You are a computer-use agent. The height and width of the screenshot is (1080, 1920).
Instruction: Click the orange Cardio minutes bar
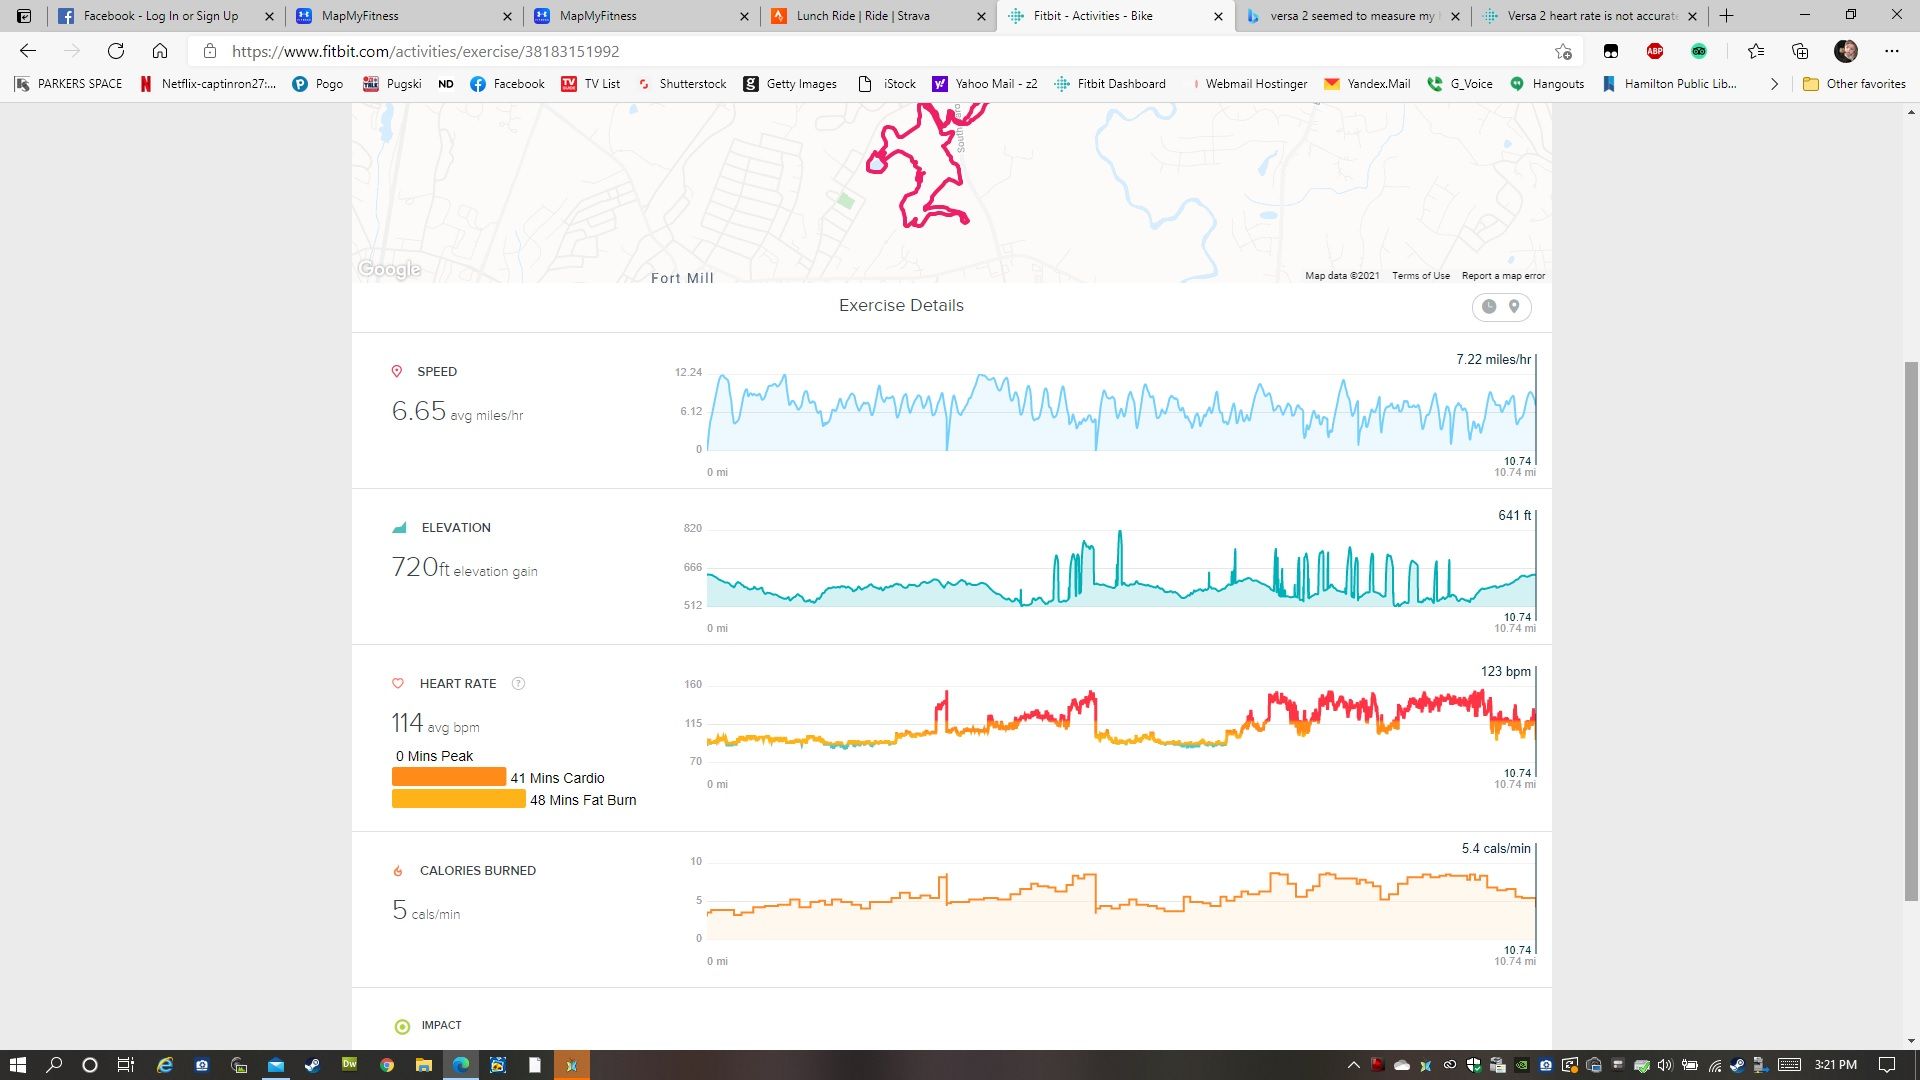[449, 777]
